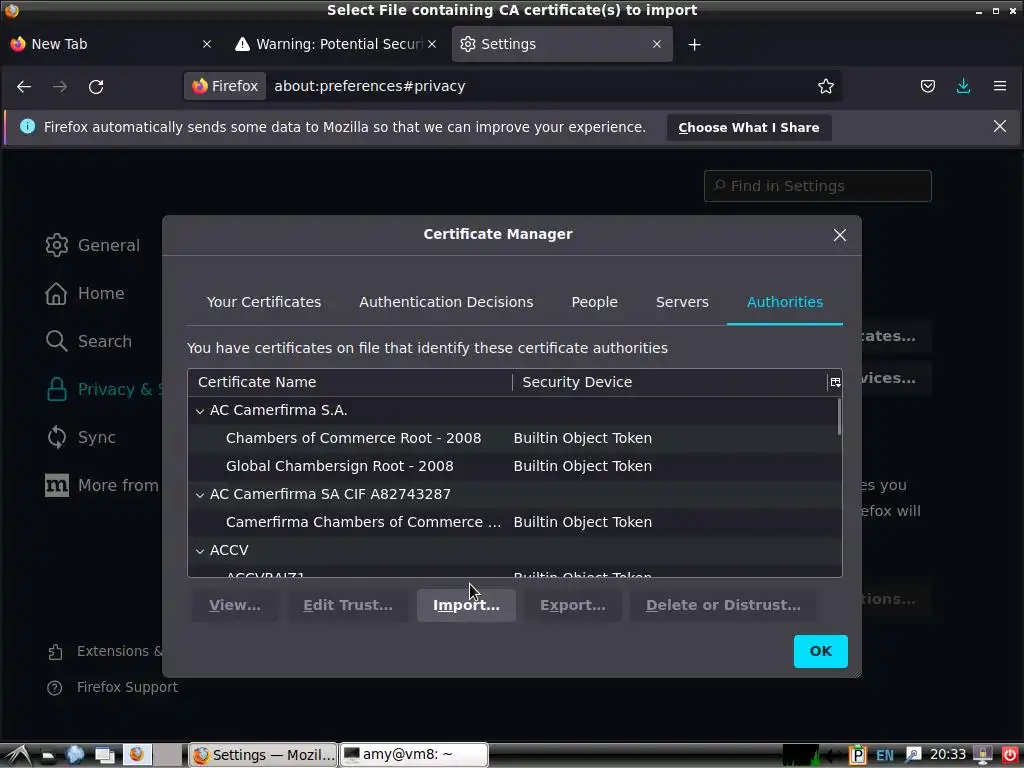Collapse the AC Camerfirma S.A. group
This screenshot has height=768, width=1024.
pyautogui.click(x=200, y=411)
